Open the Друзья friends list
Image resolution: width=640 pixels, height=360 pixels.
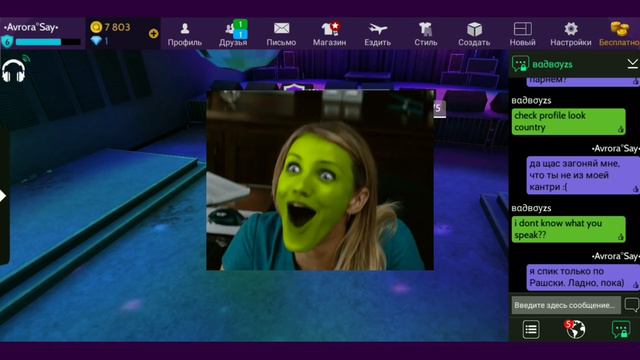tap(233, 34)
